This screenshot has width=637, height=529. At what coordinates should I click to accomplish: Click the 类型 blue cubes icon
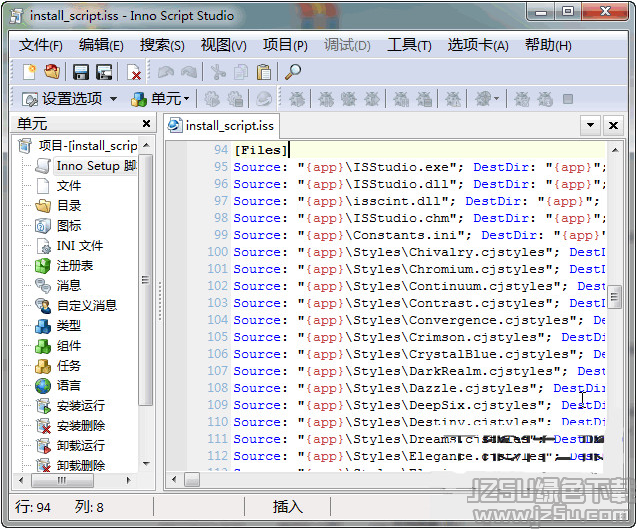tap(43, 326)
